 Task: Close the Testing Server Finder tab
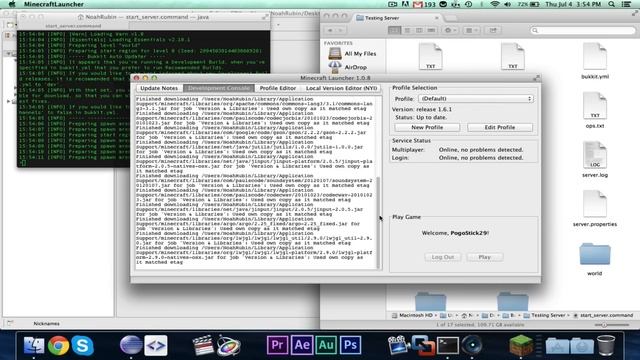tap(436, 18)
